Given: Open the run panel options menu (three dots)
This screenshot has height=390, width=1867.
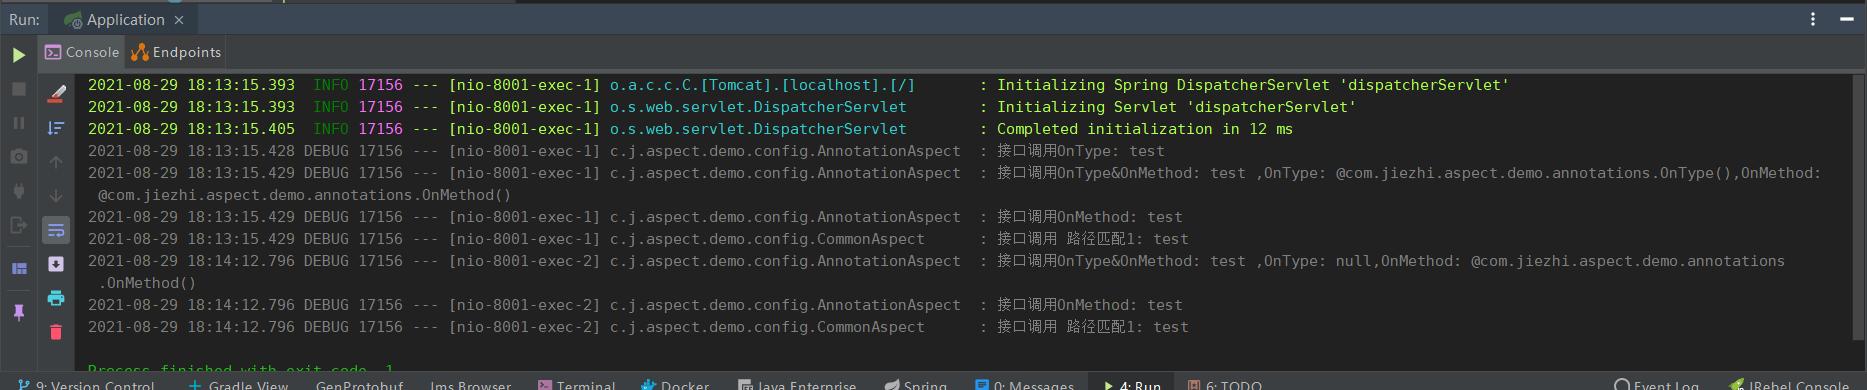Looking at the screenshot, I should (x=1813, y=19).
